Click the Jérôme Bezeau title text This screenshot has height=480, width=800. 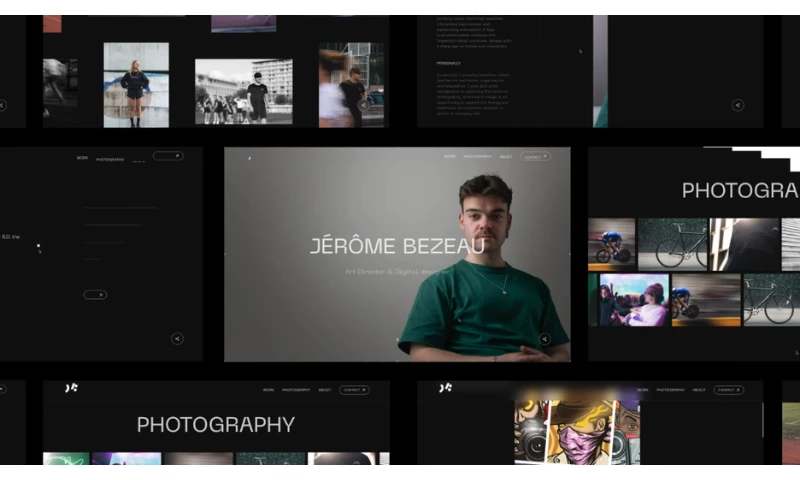(397, 246)
